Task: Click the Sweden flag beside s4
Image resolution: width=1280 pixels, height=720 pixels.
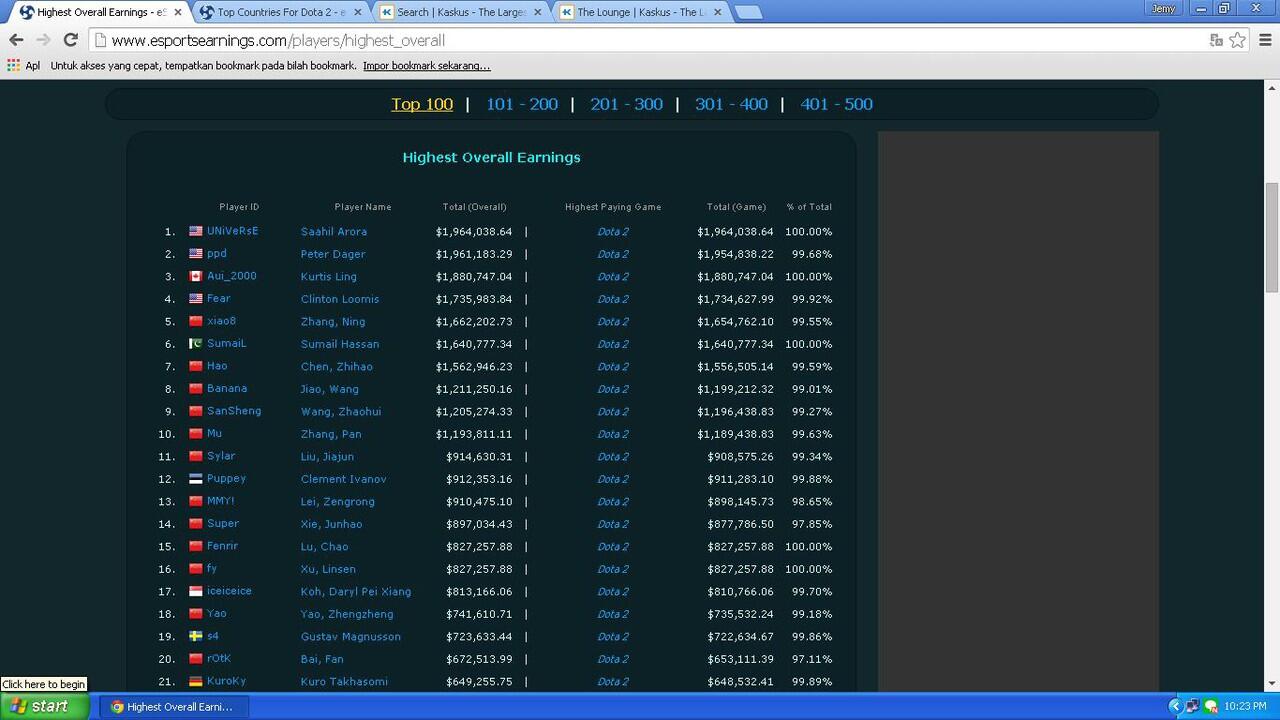Action: (x=196, y=636)
